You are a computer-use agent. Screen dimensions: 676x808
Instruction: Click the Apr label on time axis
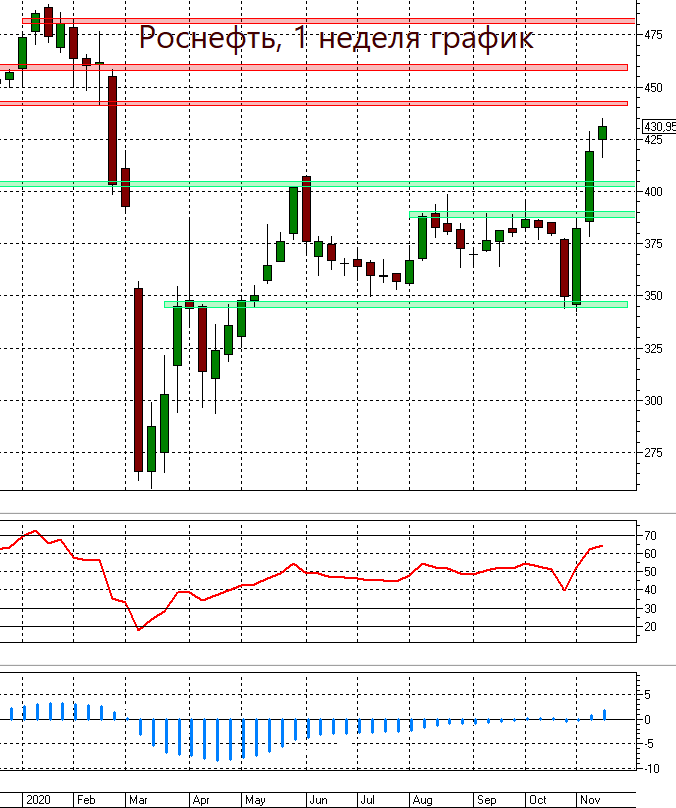[201, 800]
